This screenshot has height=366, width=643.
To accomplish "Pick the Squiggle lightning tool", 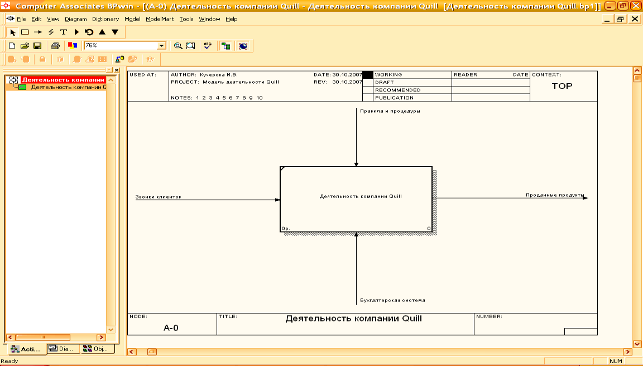I will click(x=51, y=32).
